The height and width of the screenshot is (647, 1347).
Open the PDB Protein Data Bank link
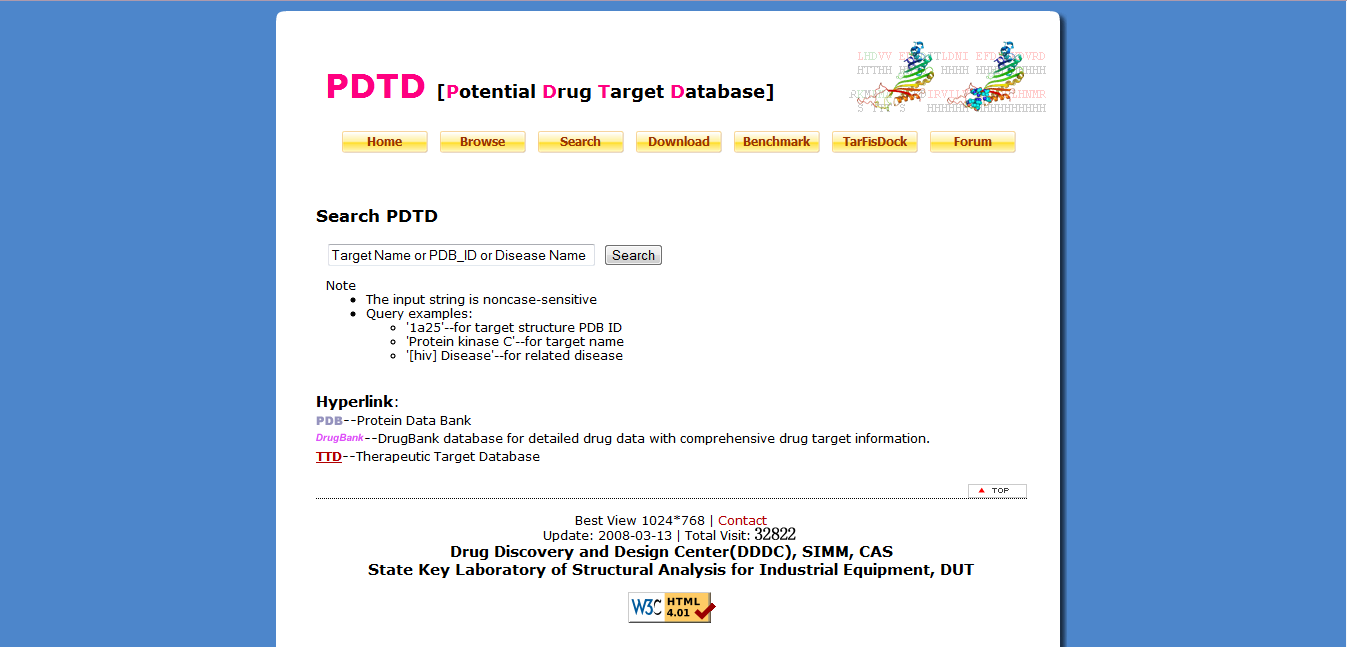pos(327,420)
